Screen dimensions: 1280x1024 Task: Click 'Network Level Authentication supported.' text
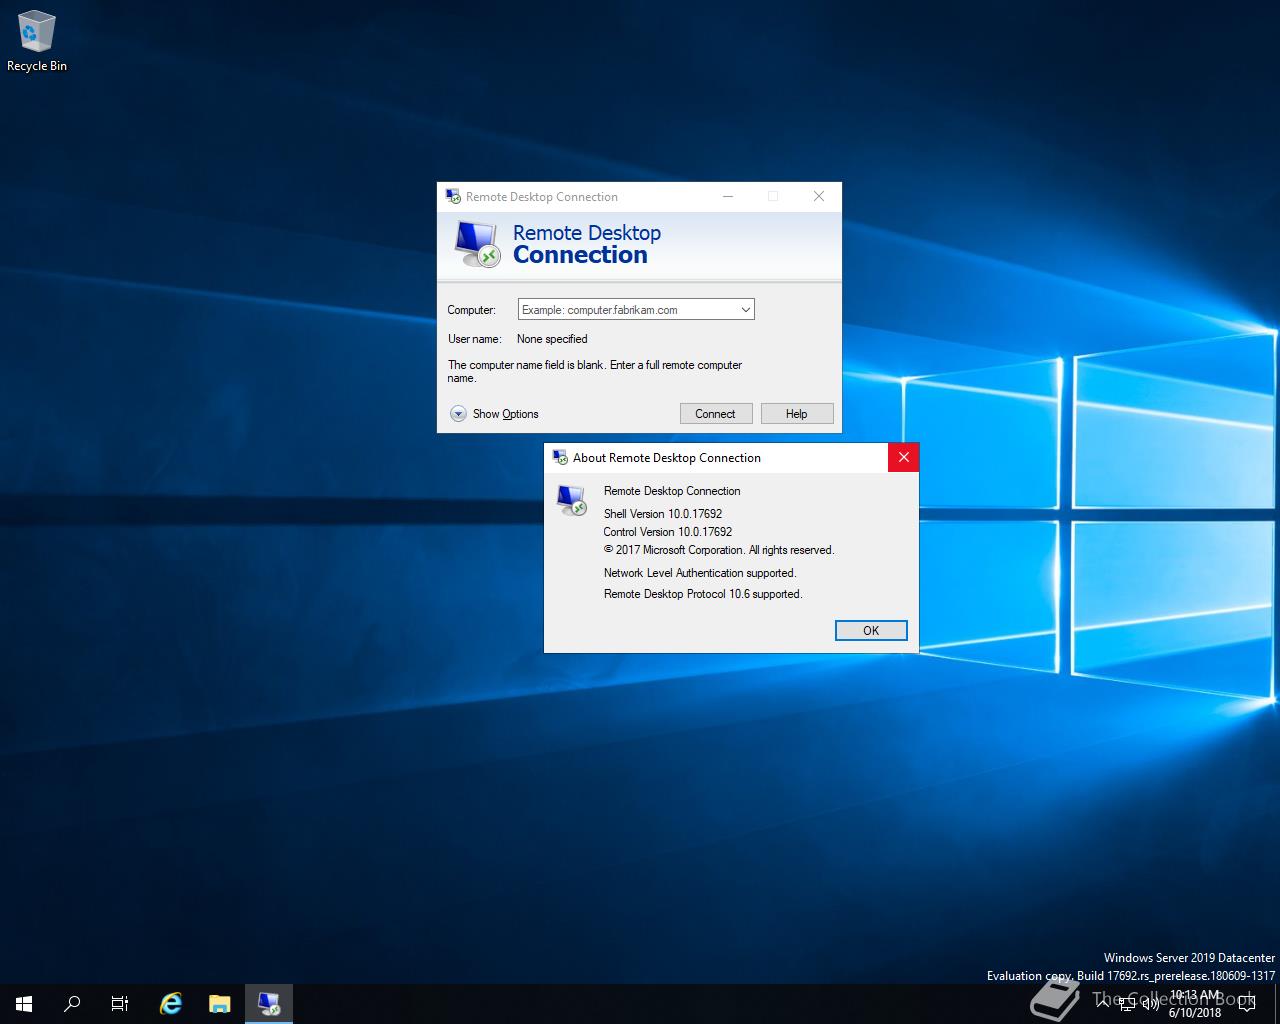(x=700, y=573)
